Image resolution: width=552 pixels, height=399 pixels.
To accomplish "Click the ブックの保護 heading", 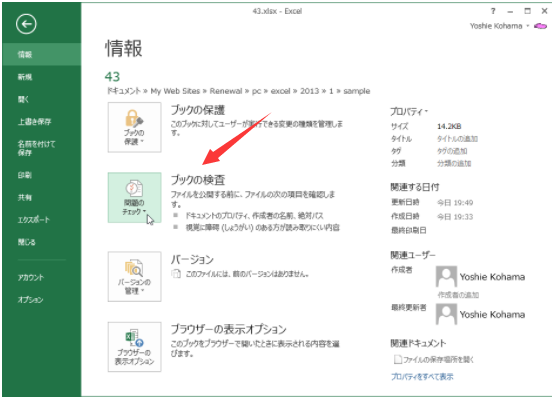I will pos(198,110).
